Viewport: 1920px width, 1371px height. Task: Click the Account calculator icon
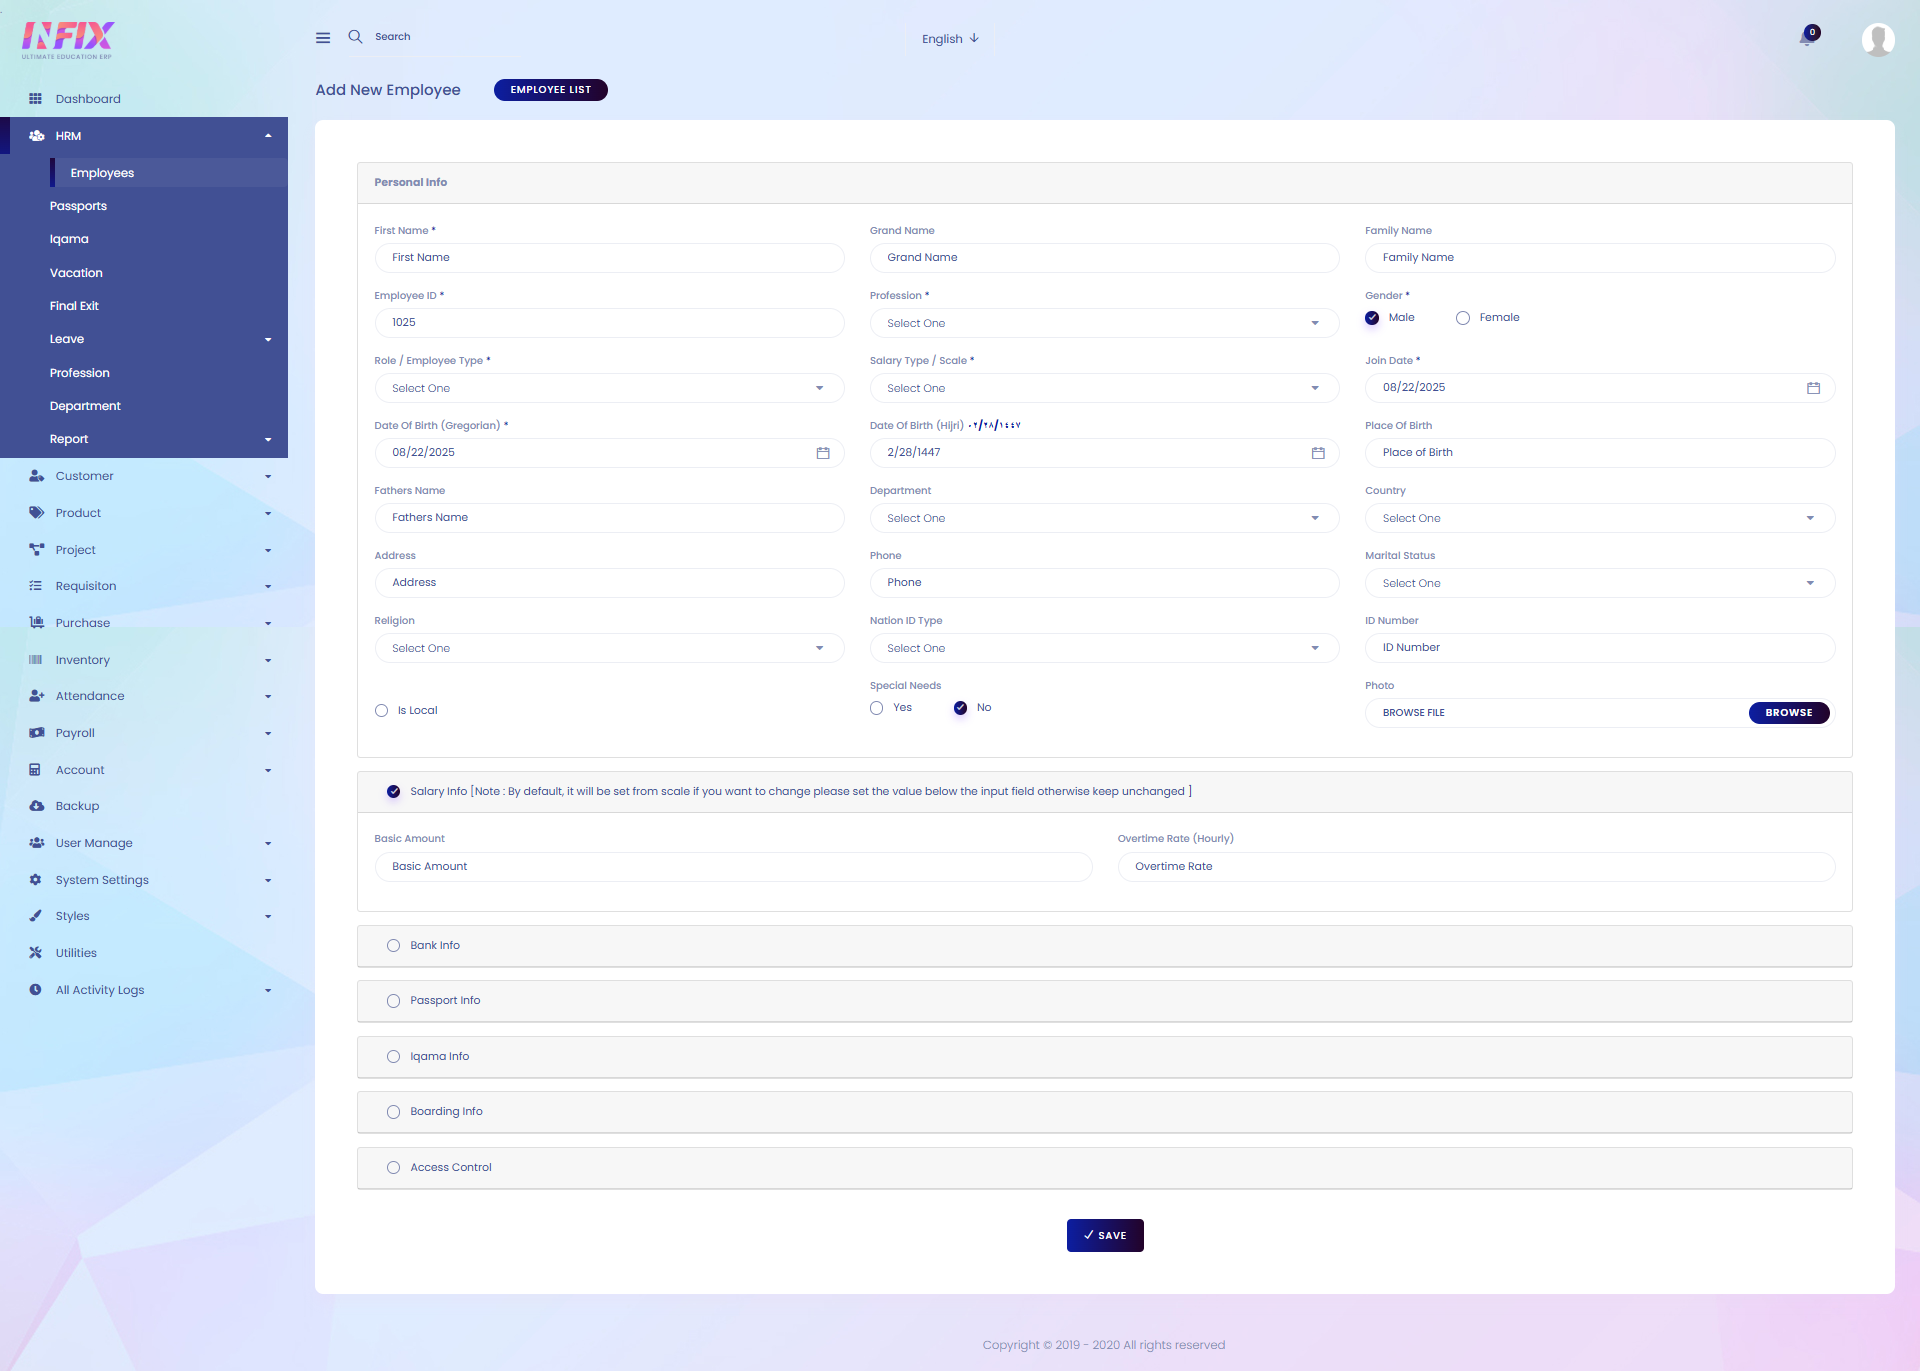[x=35, y=770]
